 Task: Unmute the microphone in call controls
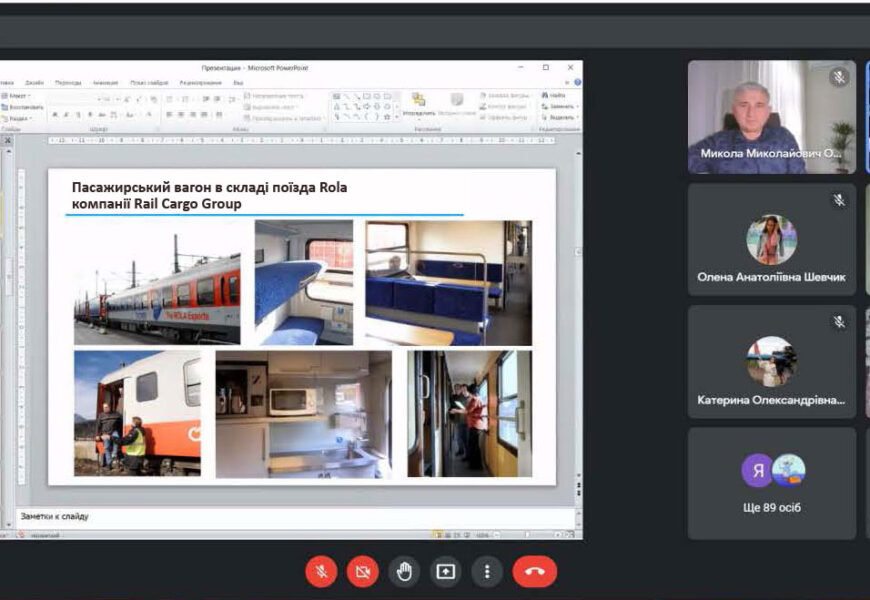coord(321,571)
